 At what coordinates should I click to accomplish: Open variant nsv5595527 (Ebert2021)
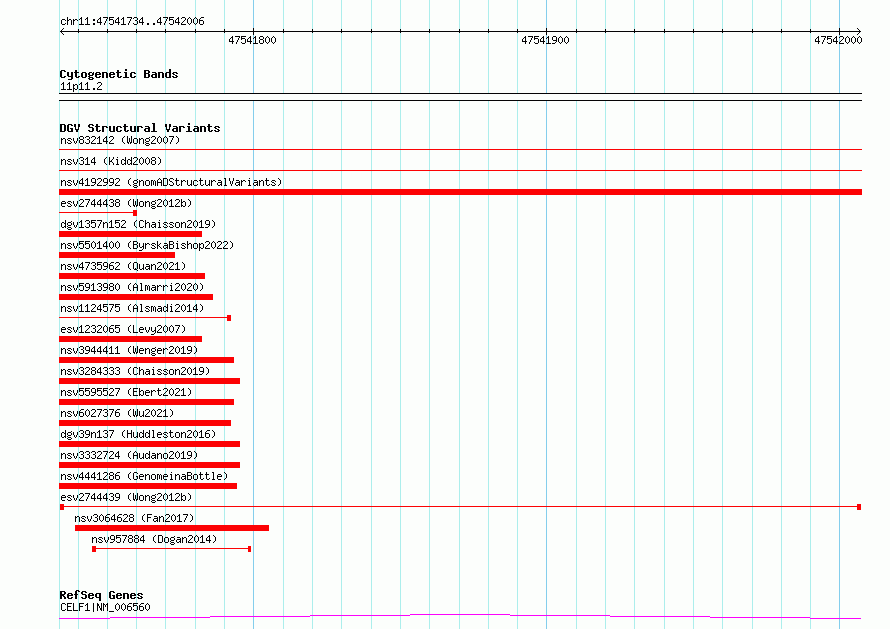(126, 392)
